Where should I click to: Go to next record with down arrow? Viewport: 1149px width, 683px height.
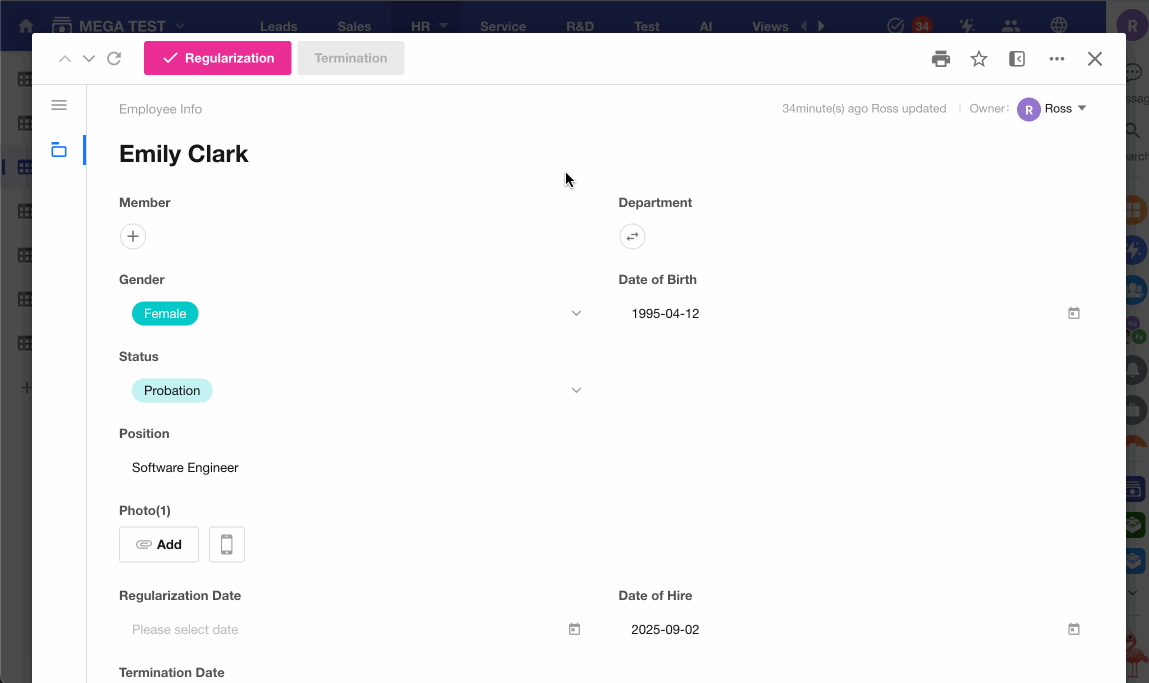tap(89, 59)
